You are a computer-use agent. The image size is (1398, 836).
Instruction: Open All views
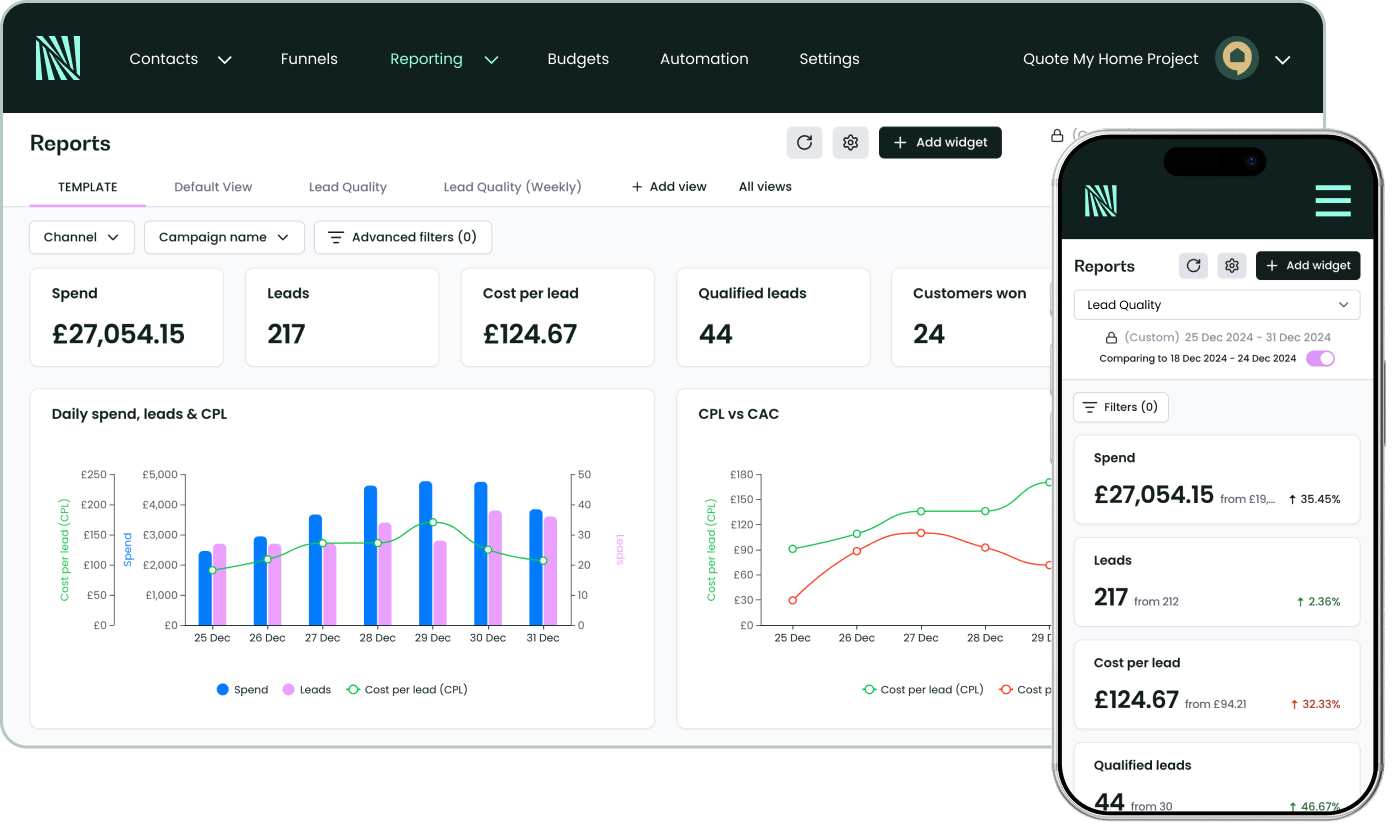765,187
